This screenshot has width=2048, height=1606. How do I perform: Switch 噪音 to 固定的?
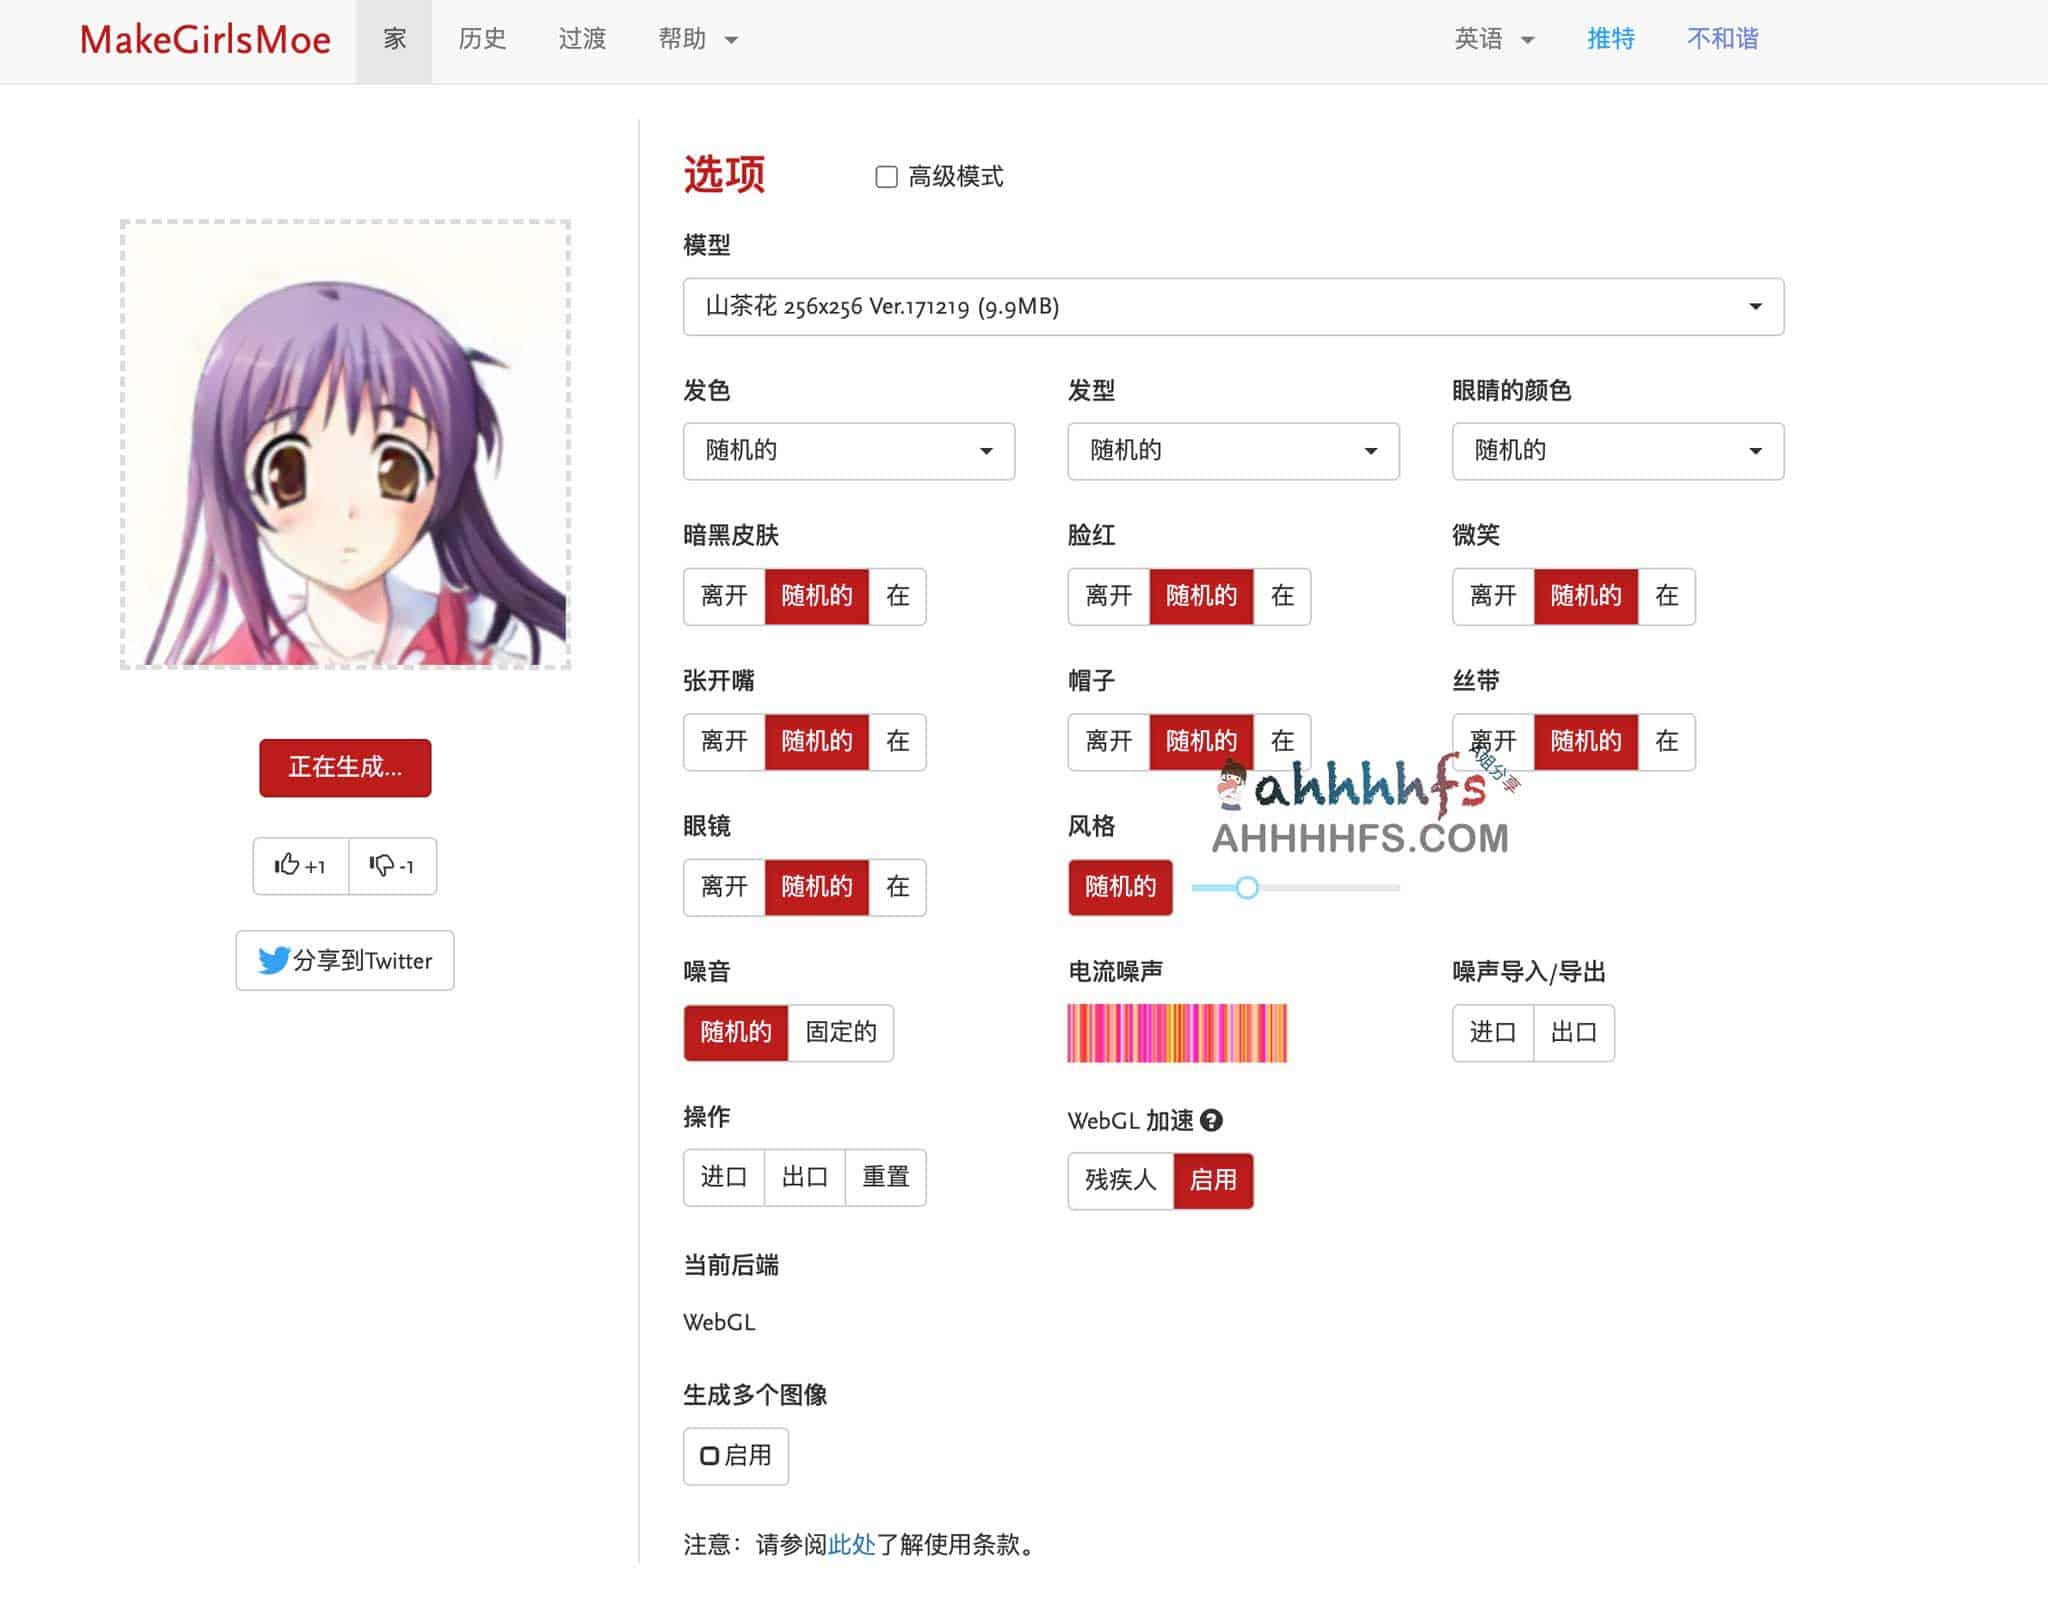[x=840, y=1033]
